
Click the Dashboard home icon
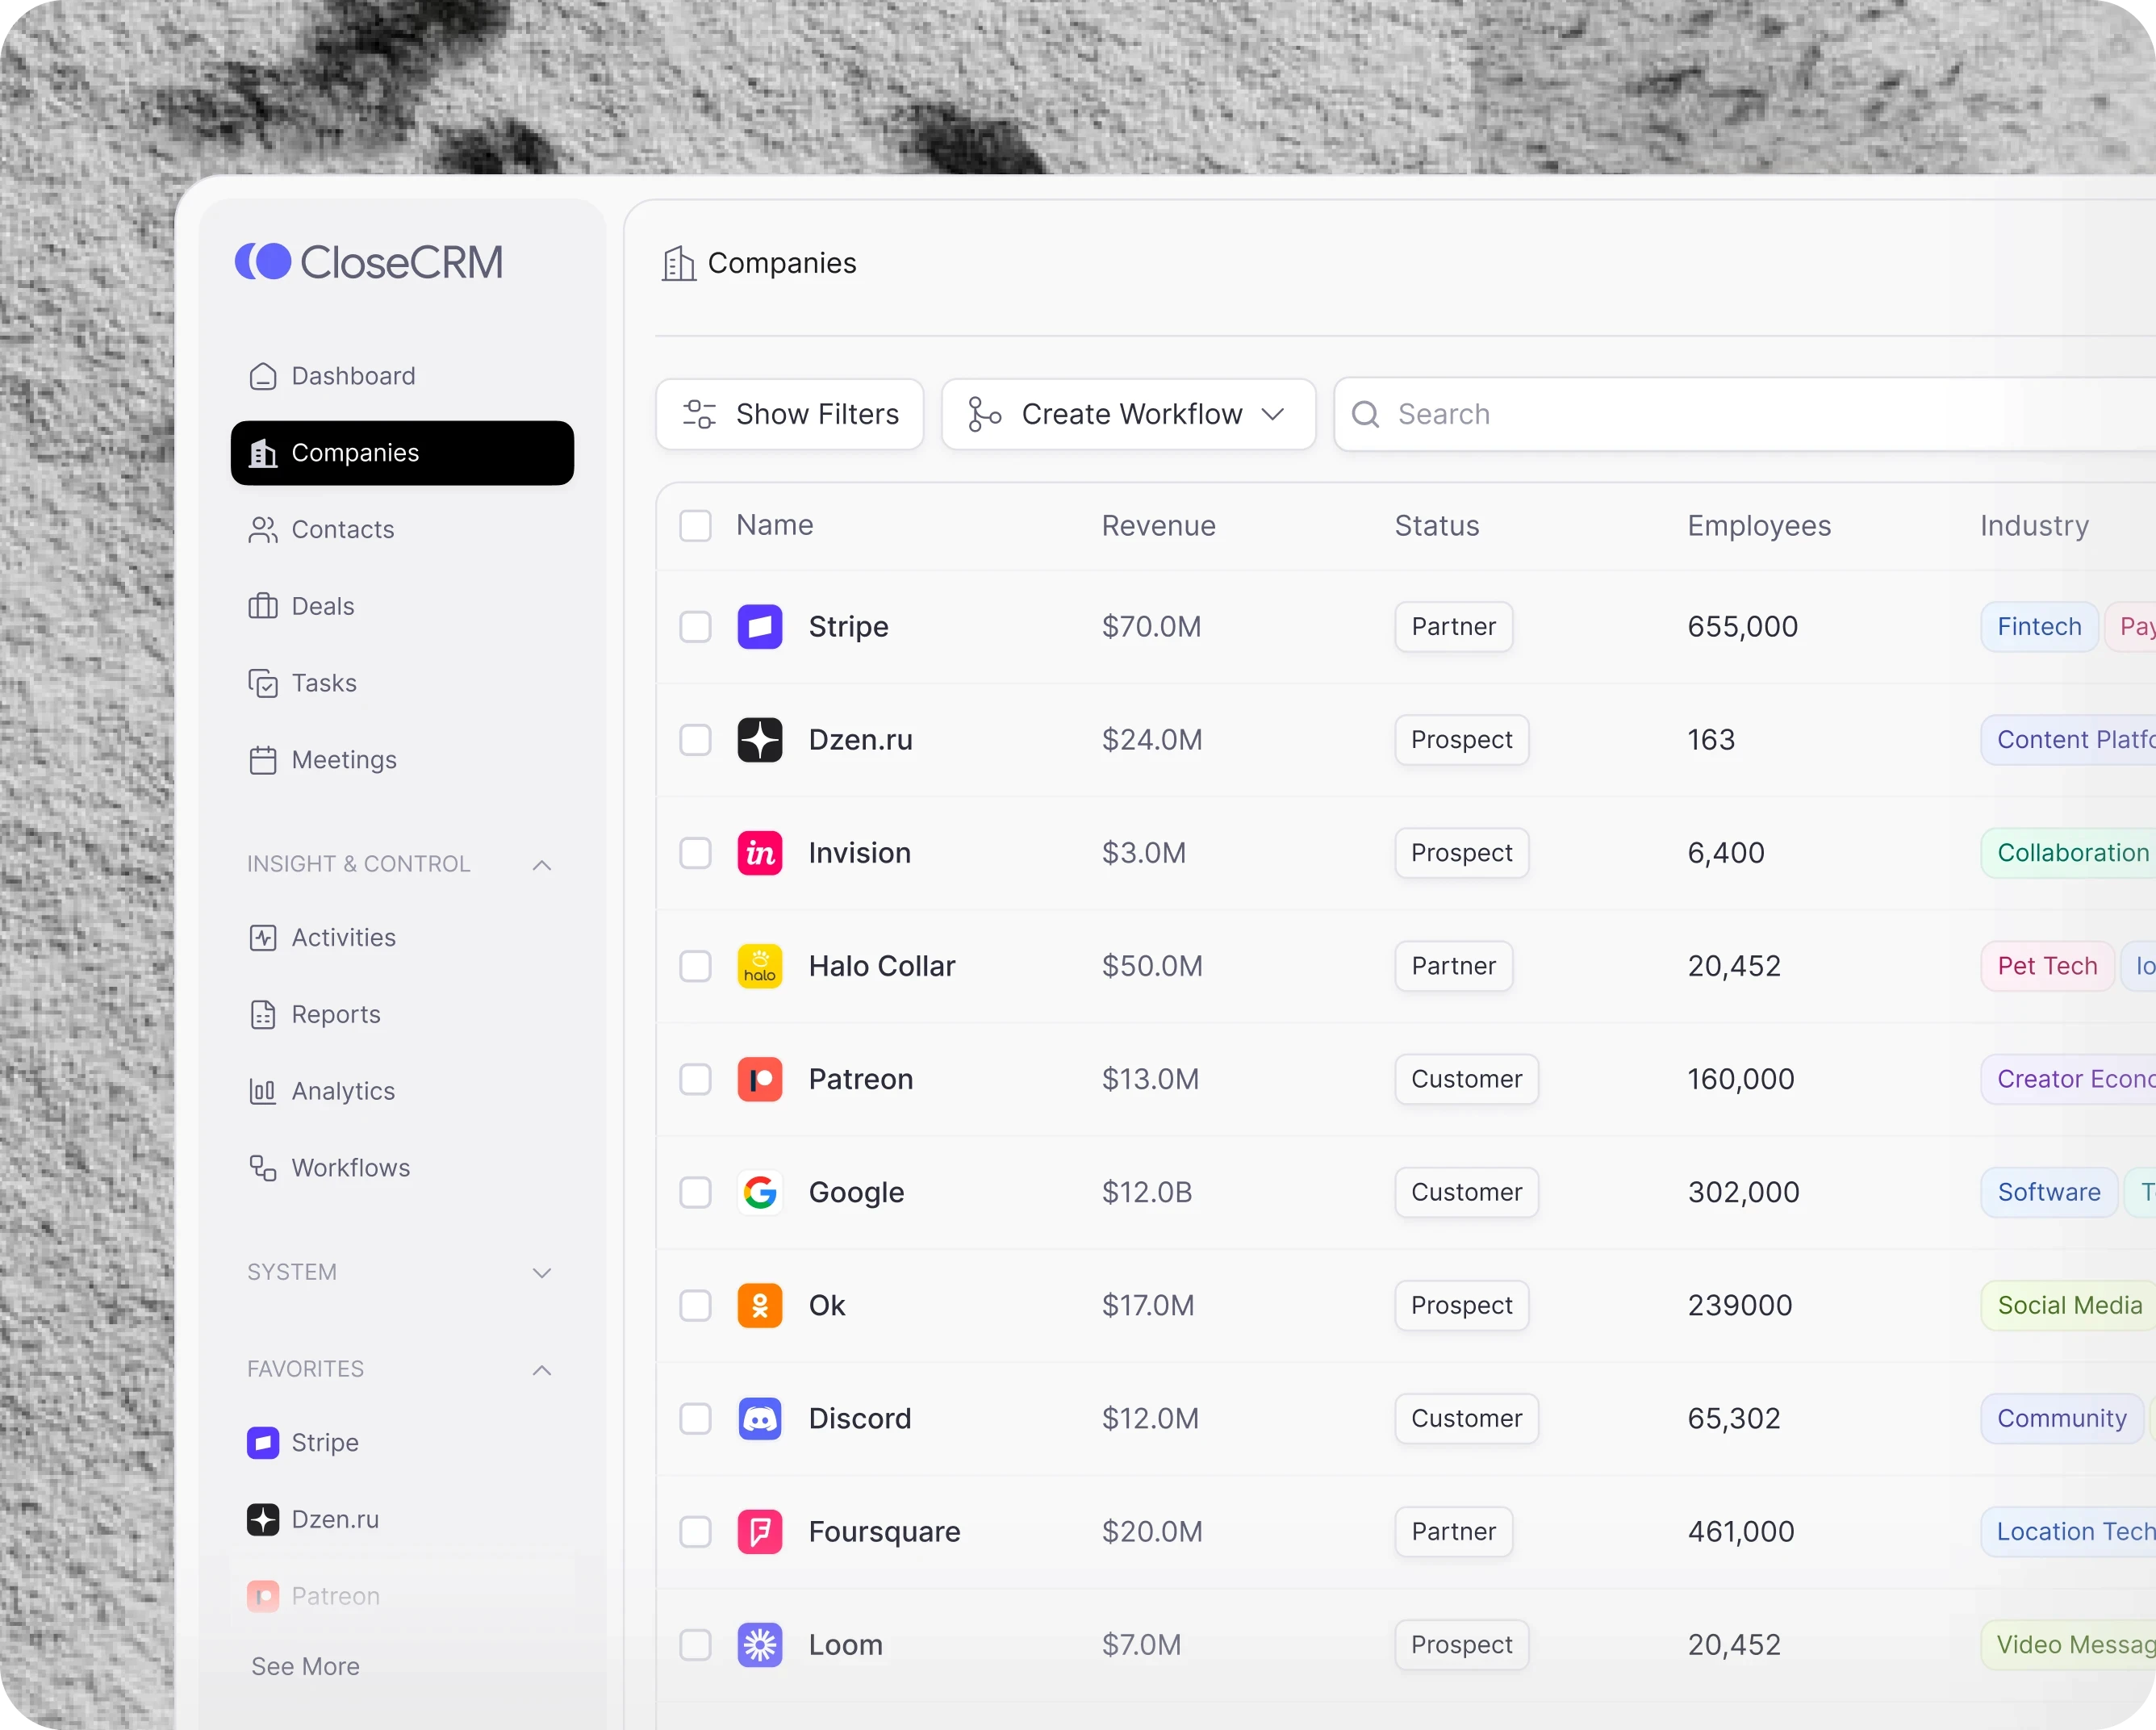pyautogui.click(x=263, y=376)
